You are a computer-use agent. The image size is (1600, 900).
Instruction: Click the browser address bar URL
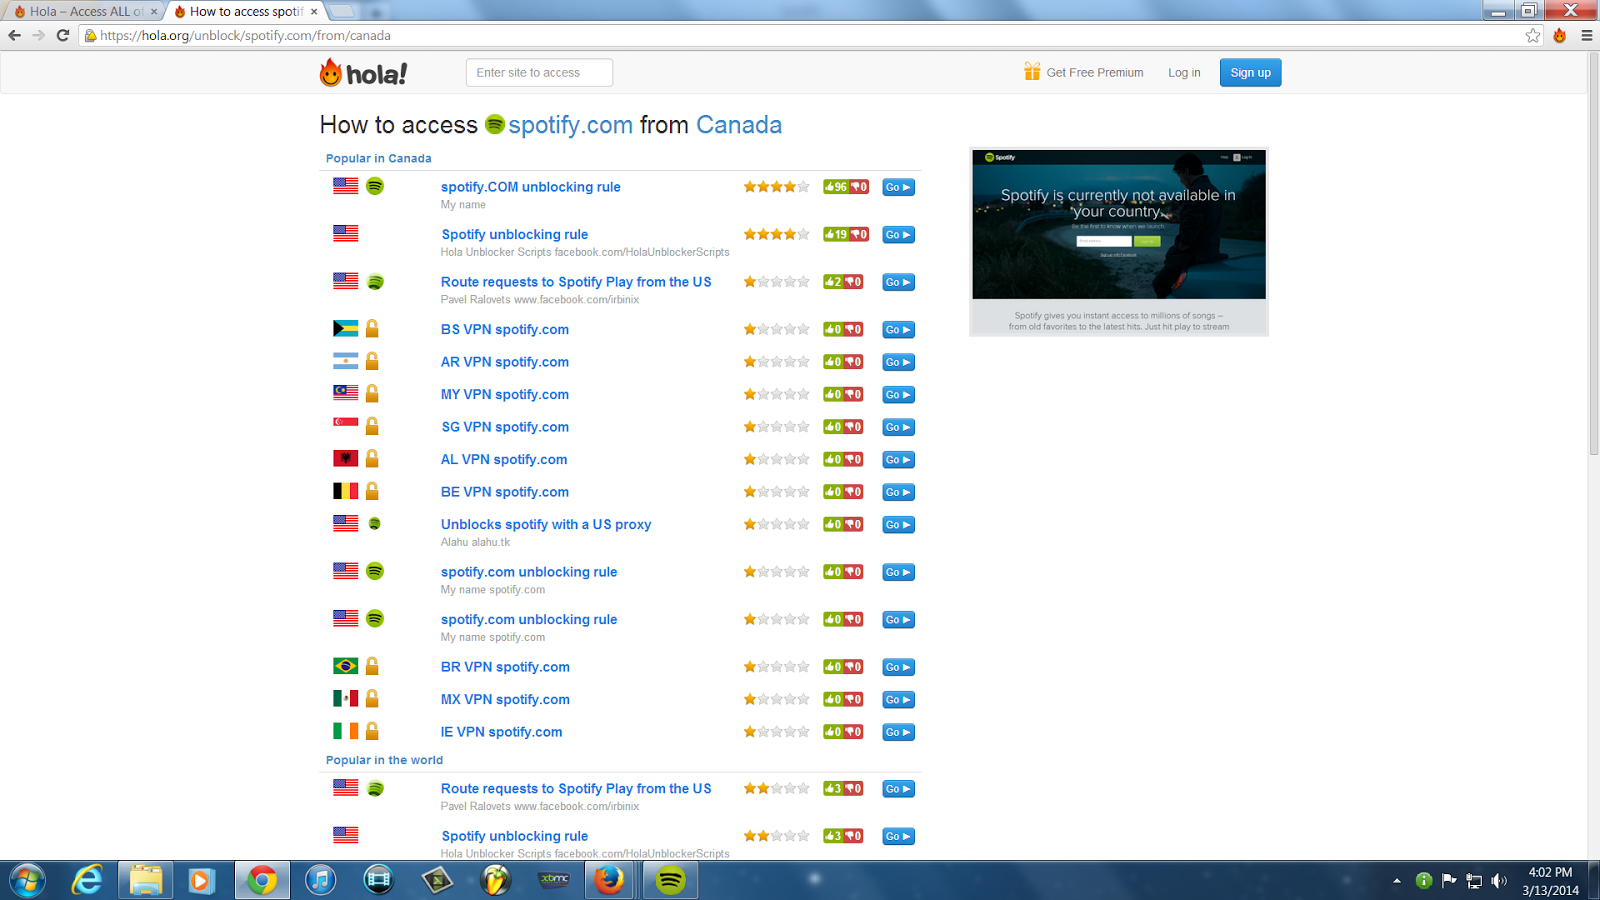(x=245, y=35)
